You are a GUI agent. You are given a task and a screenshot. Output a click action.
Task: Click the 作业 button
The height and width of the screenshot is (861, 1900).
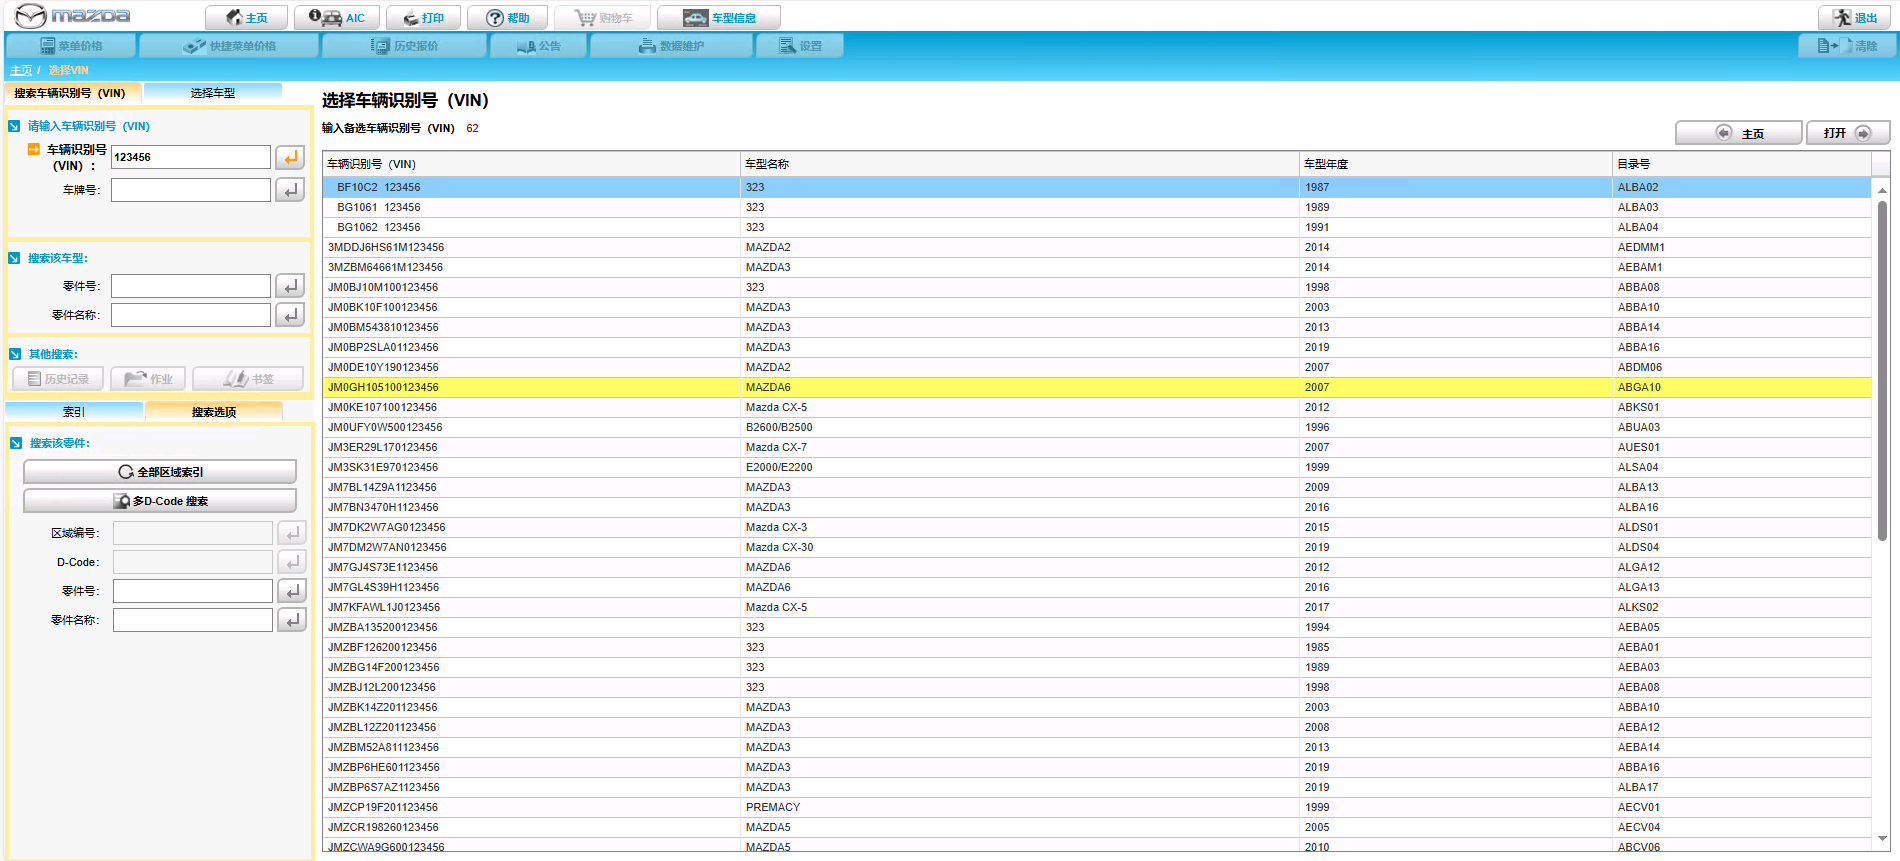[x=148, y=379]
